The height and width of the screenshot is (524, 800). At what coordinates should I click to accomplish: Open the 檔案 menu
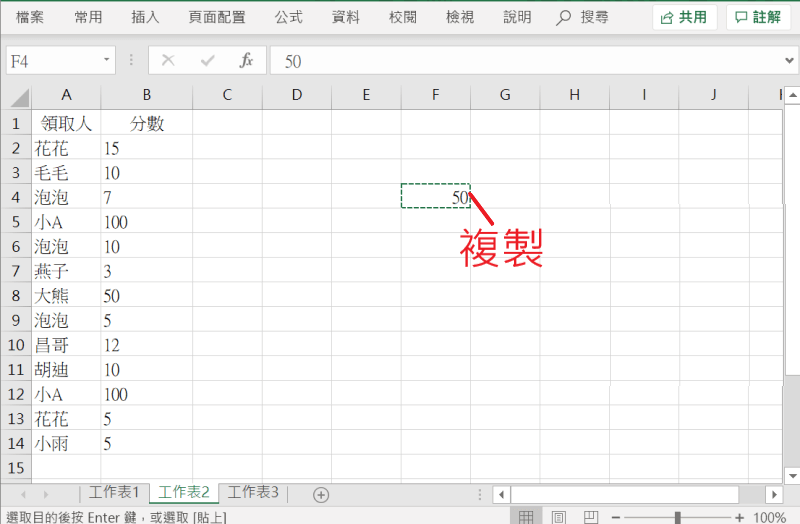30,17
